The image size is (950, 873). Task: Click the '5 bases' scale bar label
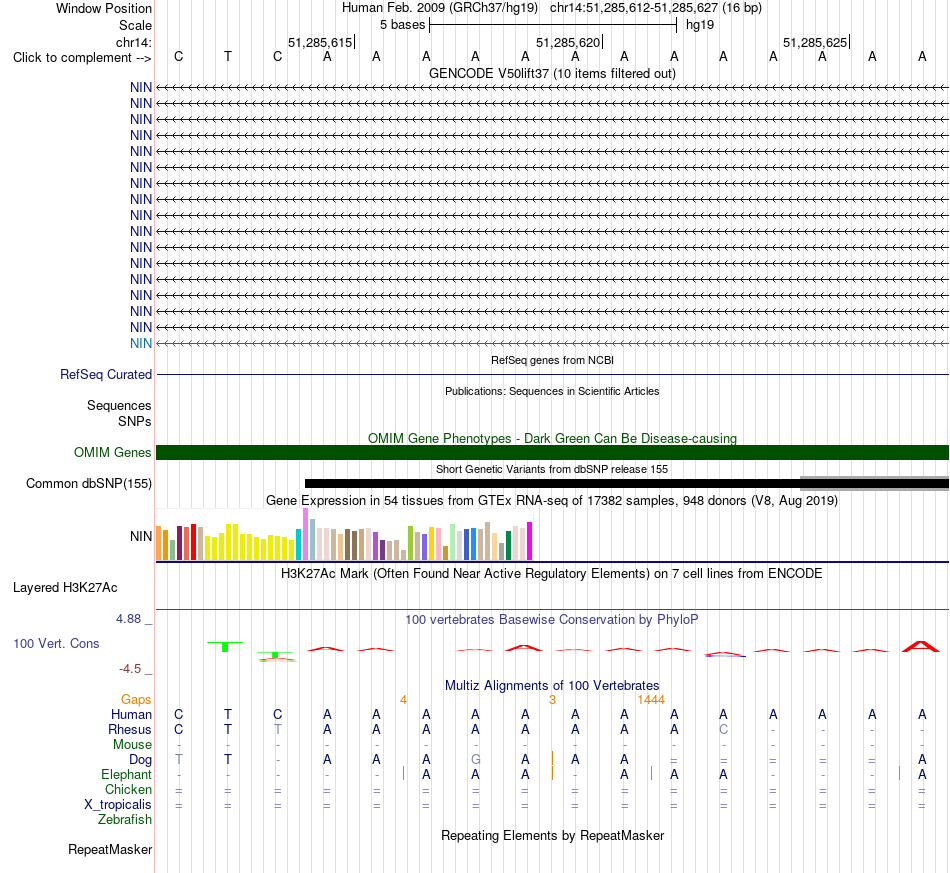[x=402, y=25]
